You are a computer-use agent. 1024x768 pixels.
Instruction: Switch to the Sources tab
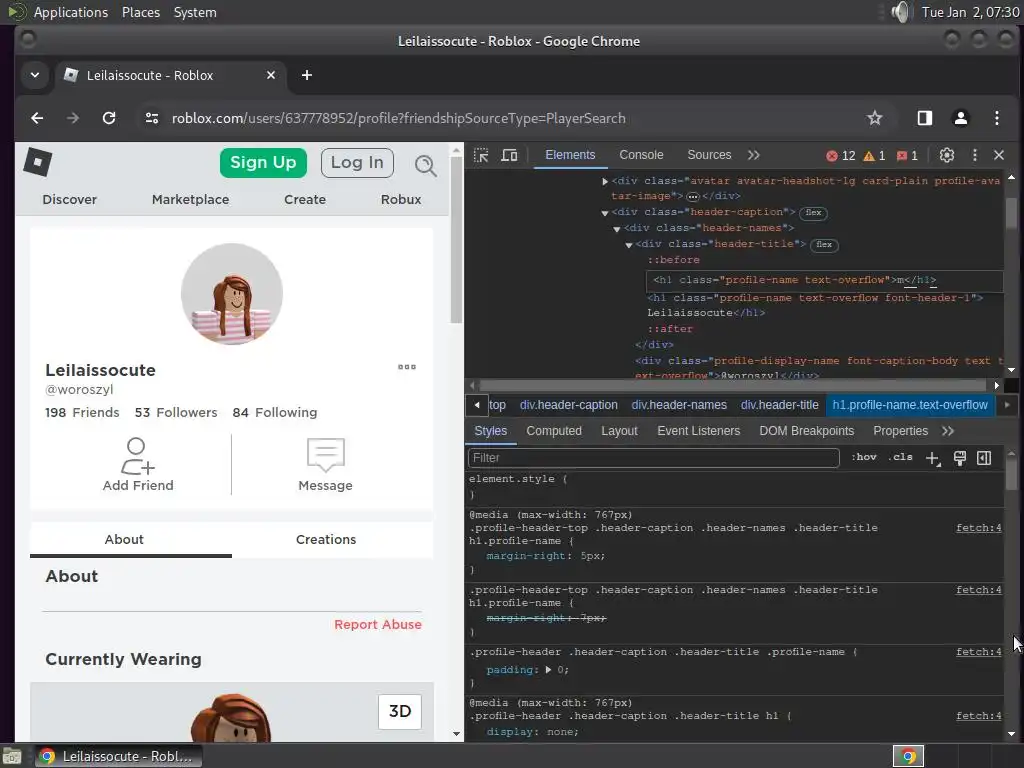point(709,155)
